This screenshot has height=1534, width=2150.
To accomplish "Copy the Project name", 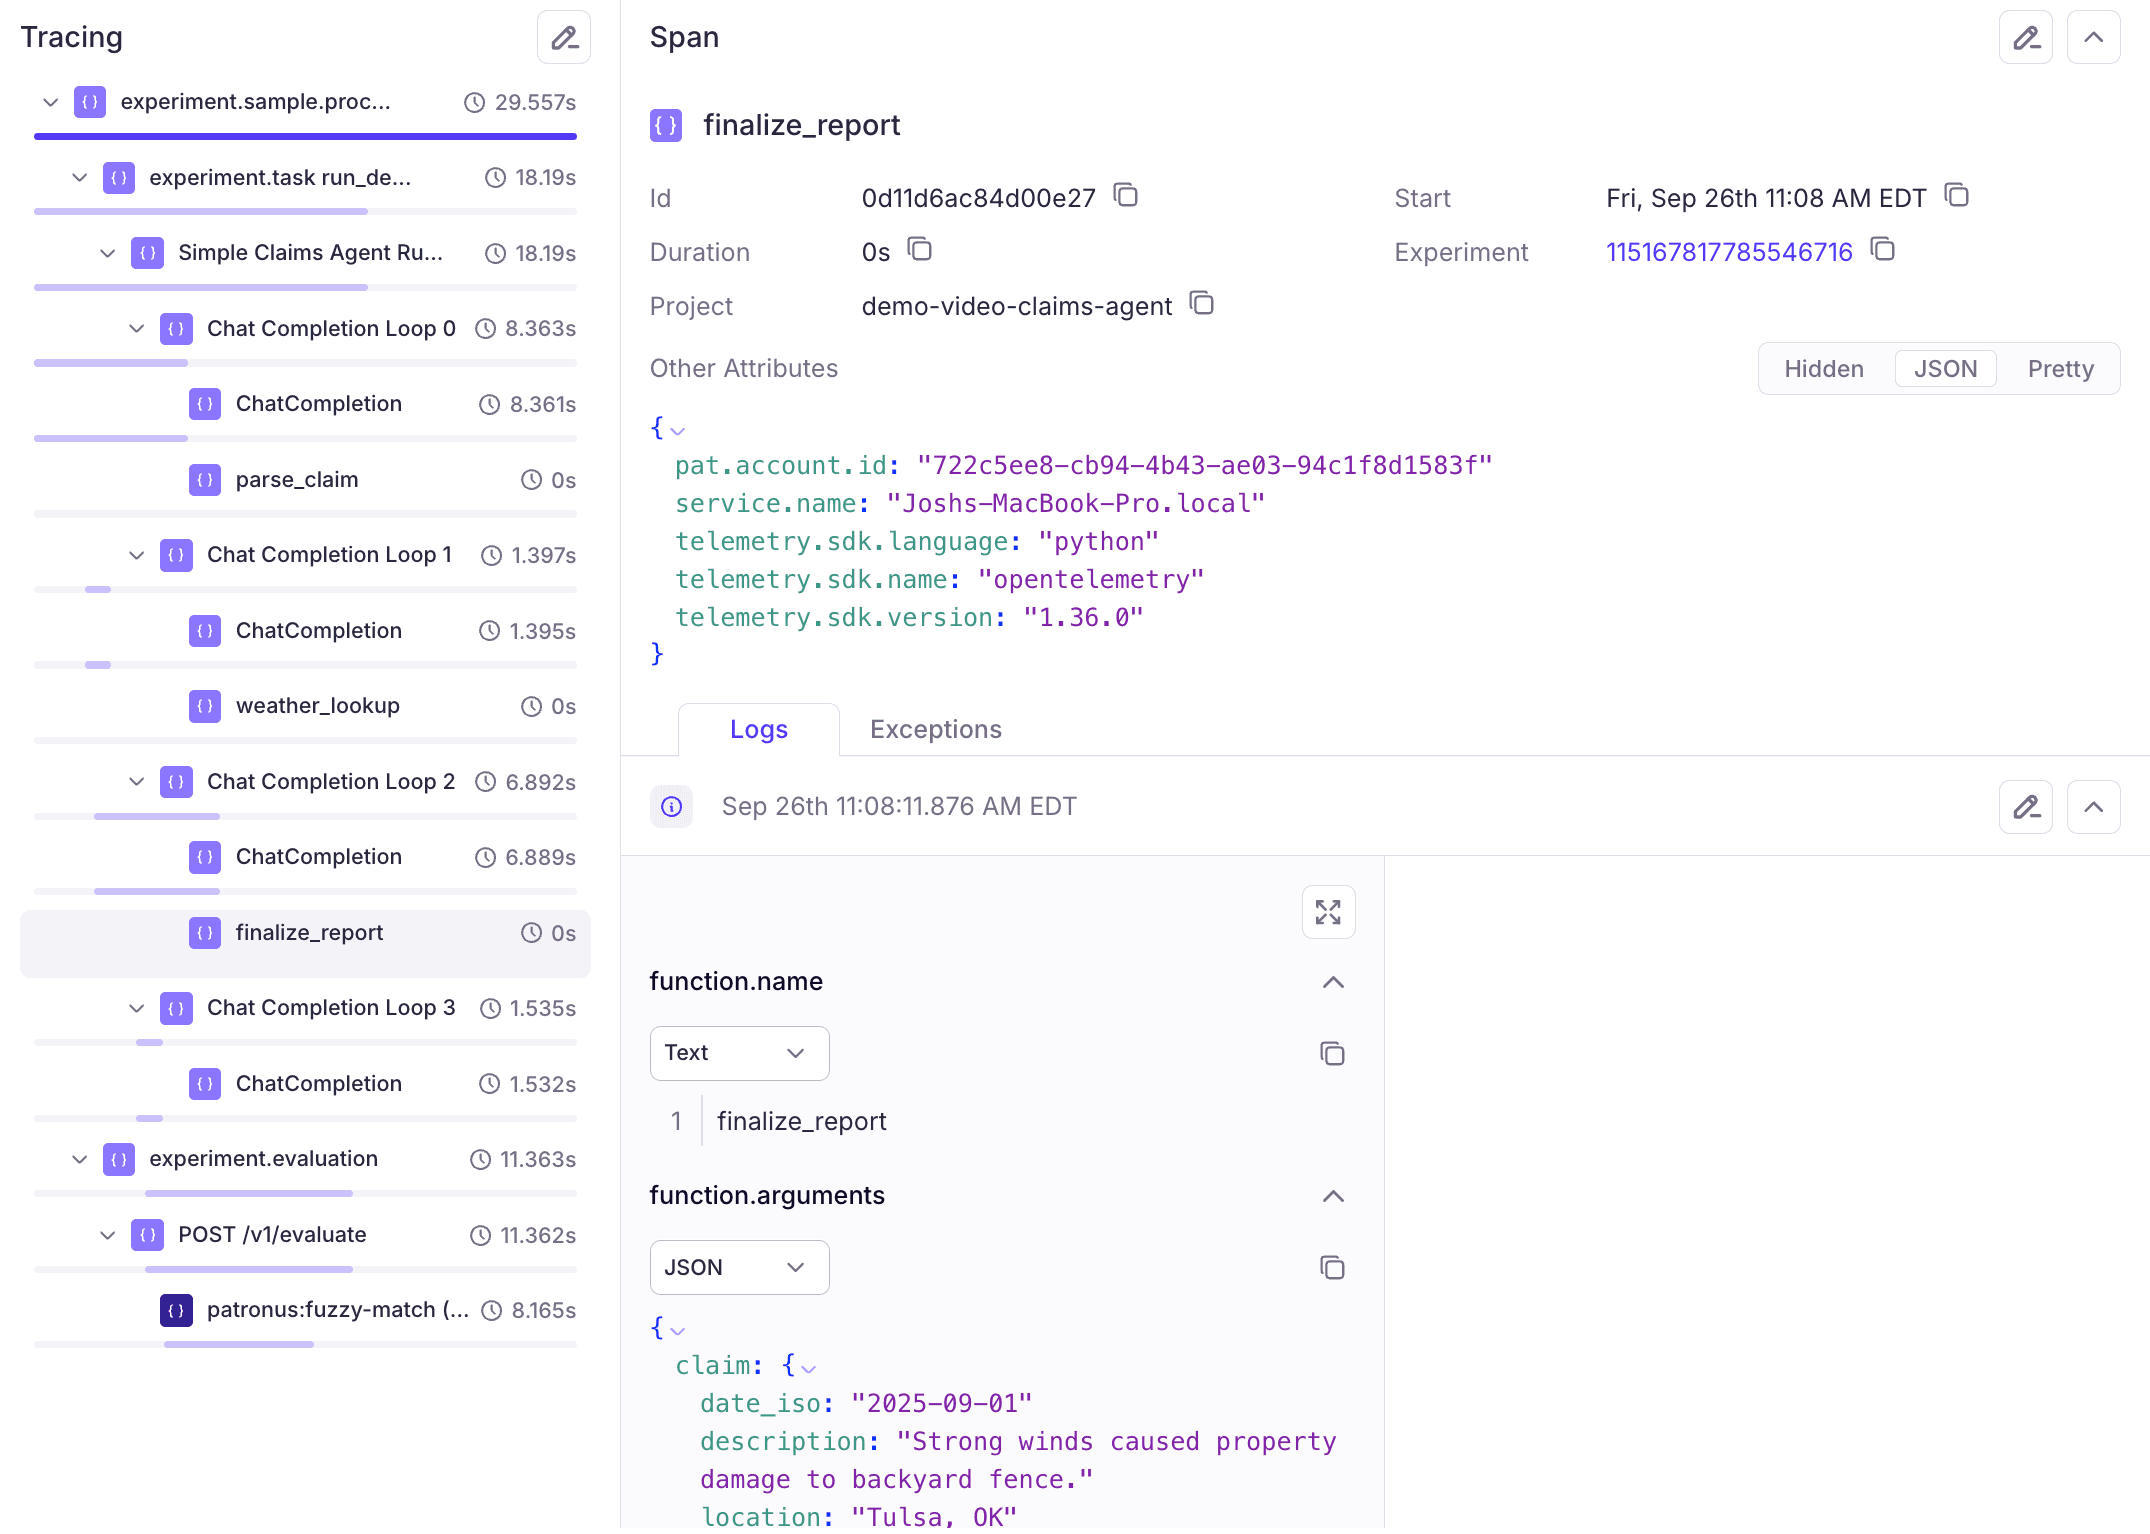I will pyautogui.click(x=1201, y=304).
